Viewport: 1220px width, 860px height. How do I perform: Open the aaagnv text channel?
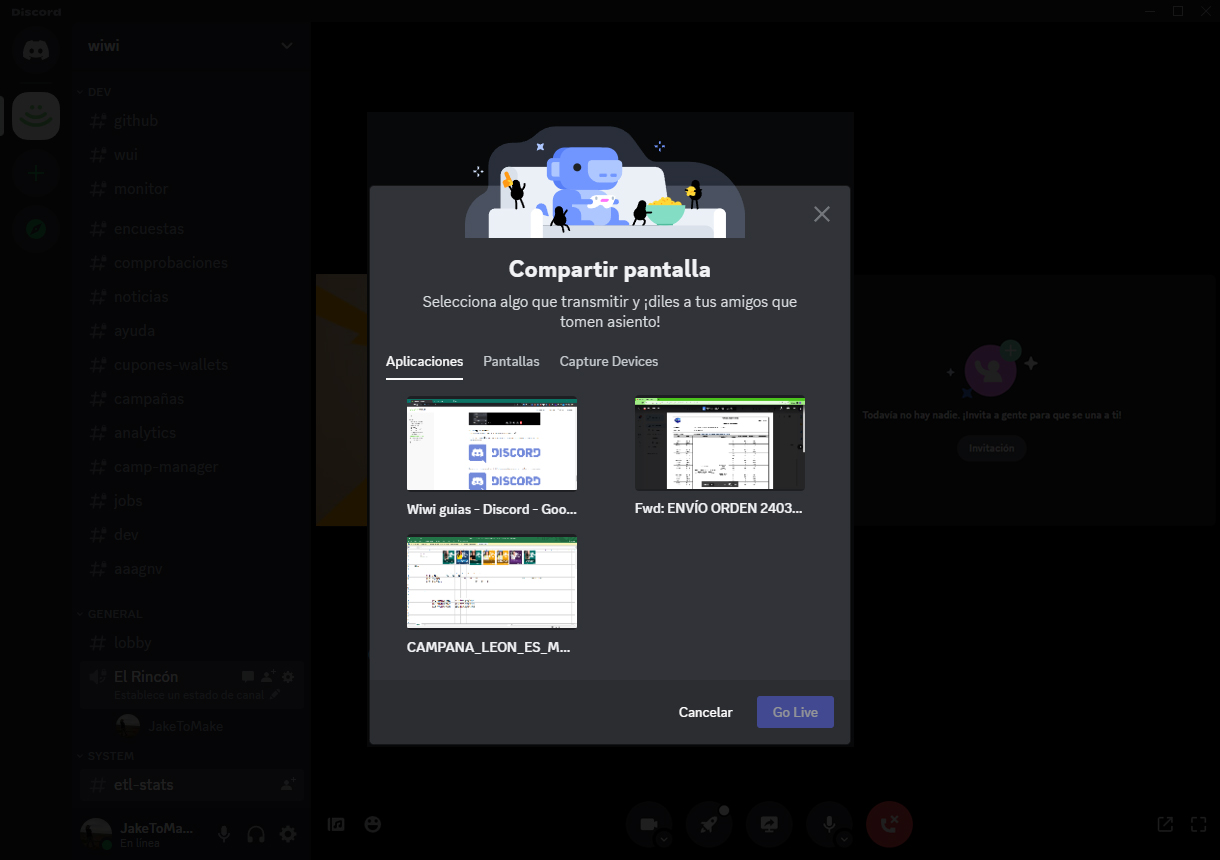190,569
